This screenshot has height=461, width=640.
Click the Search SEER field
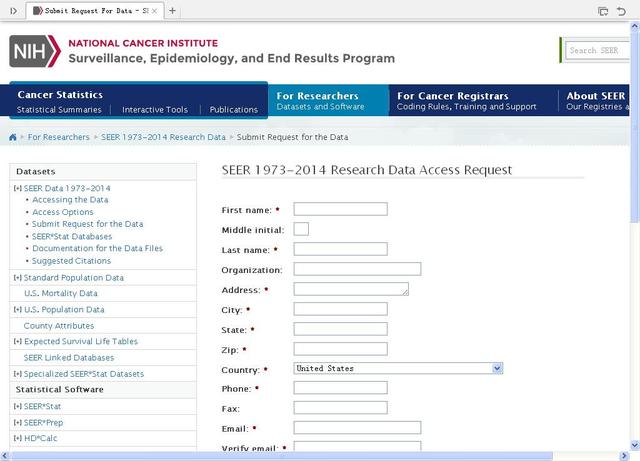tap(597, 50)
